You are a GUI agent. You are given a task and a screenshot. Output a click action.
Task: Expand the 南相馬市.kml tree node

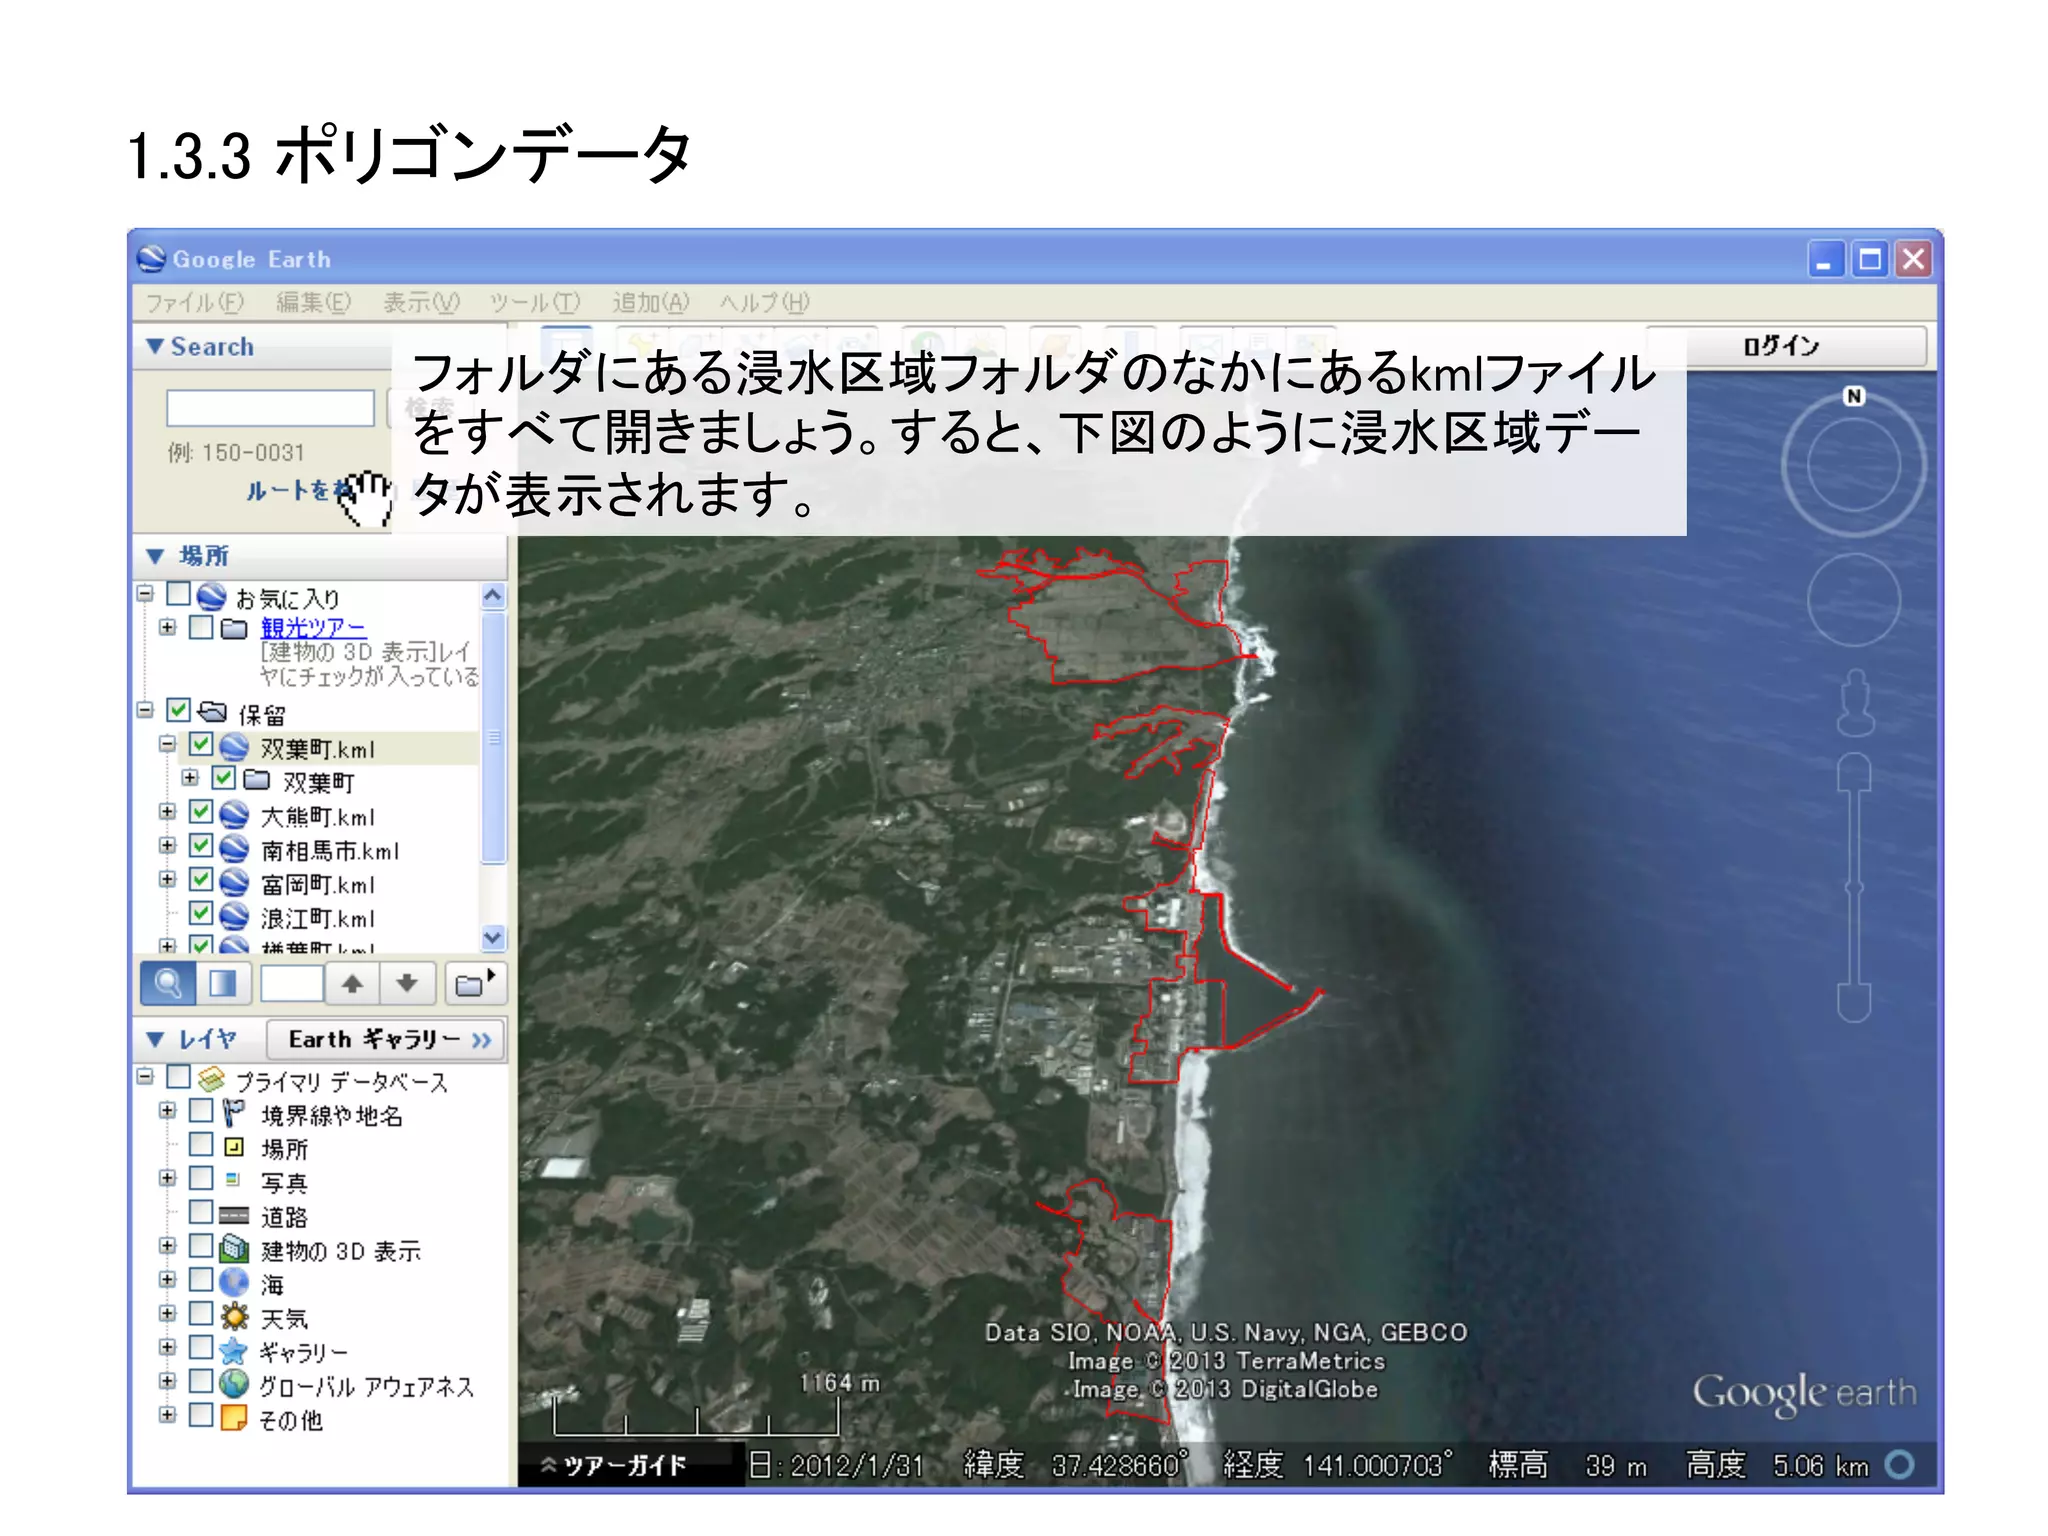167,846
